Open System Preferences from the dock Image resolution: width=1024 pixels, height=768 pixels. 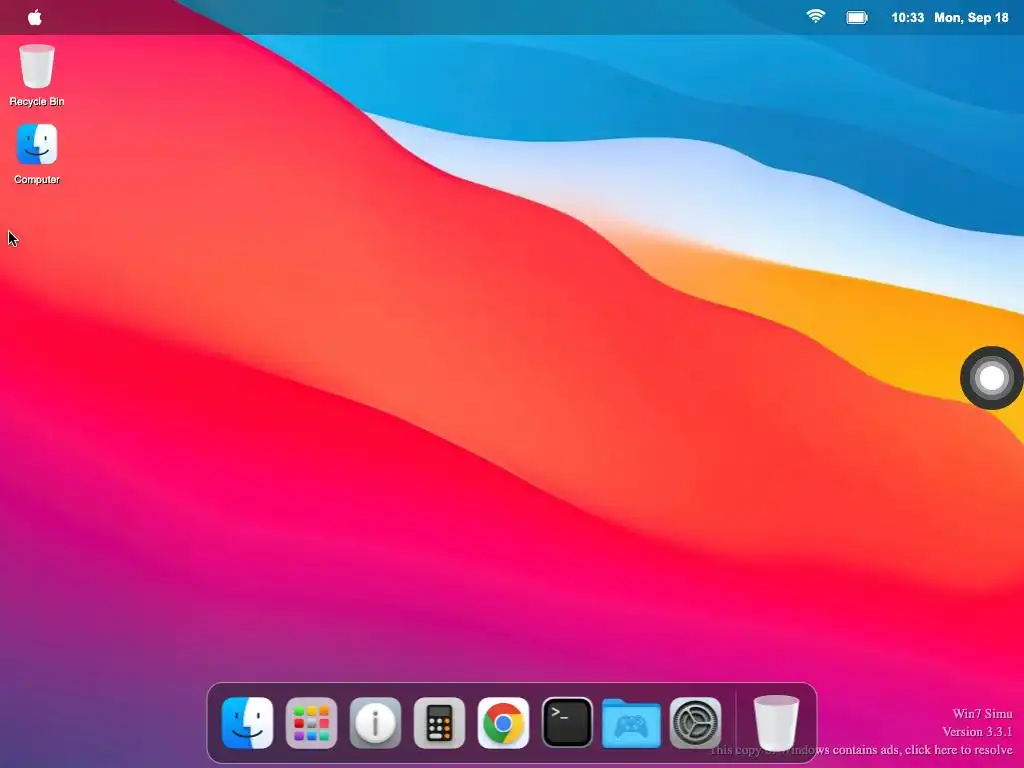point(696,723)
